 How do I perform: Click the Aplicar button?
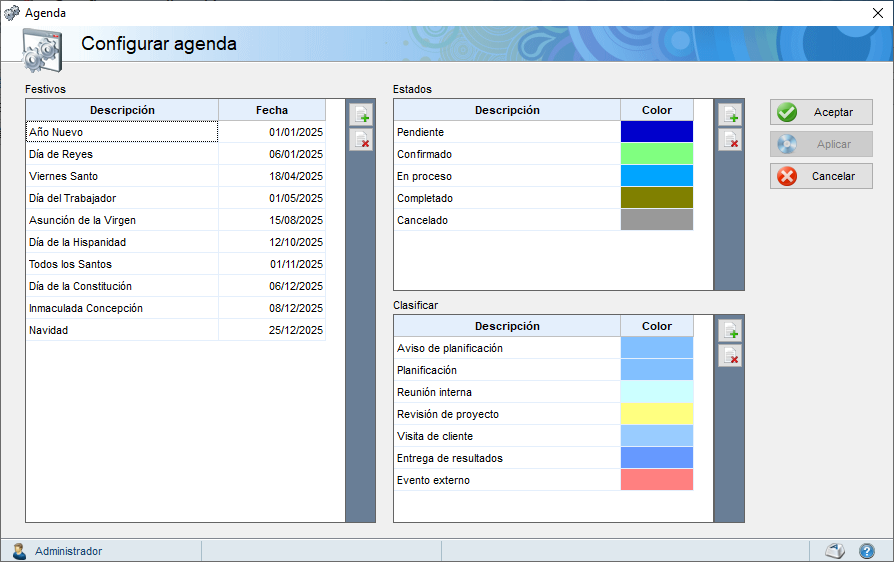pyautogui.click(x=821, y=144)
